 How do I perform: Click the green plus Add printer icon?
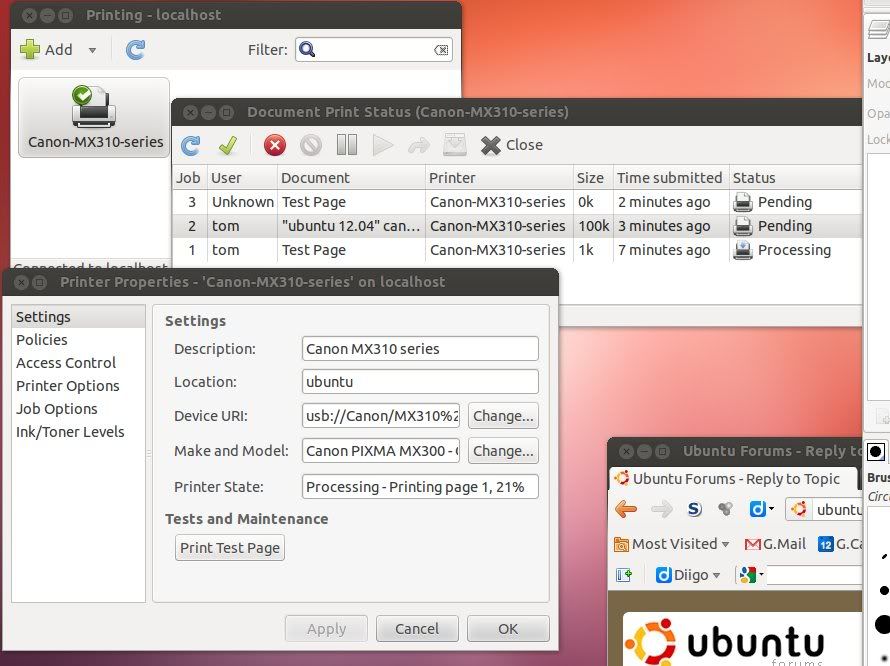(x=30, y=49)
